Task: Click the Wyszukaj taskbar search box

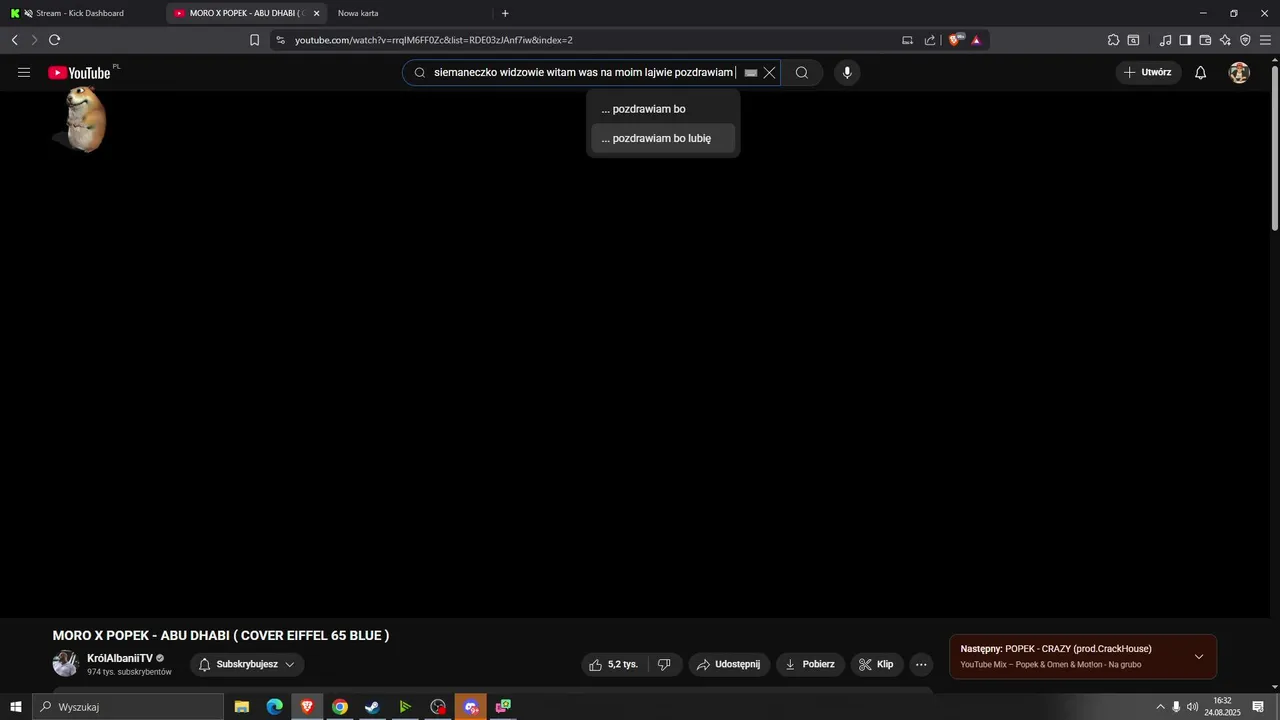Action: (x=128, y=707)
